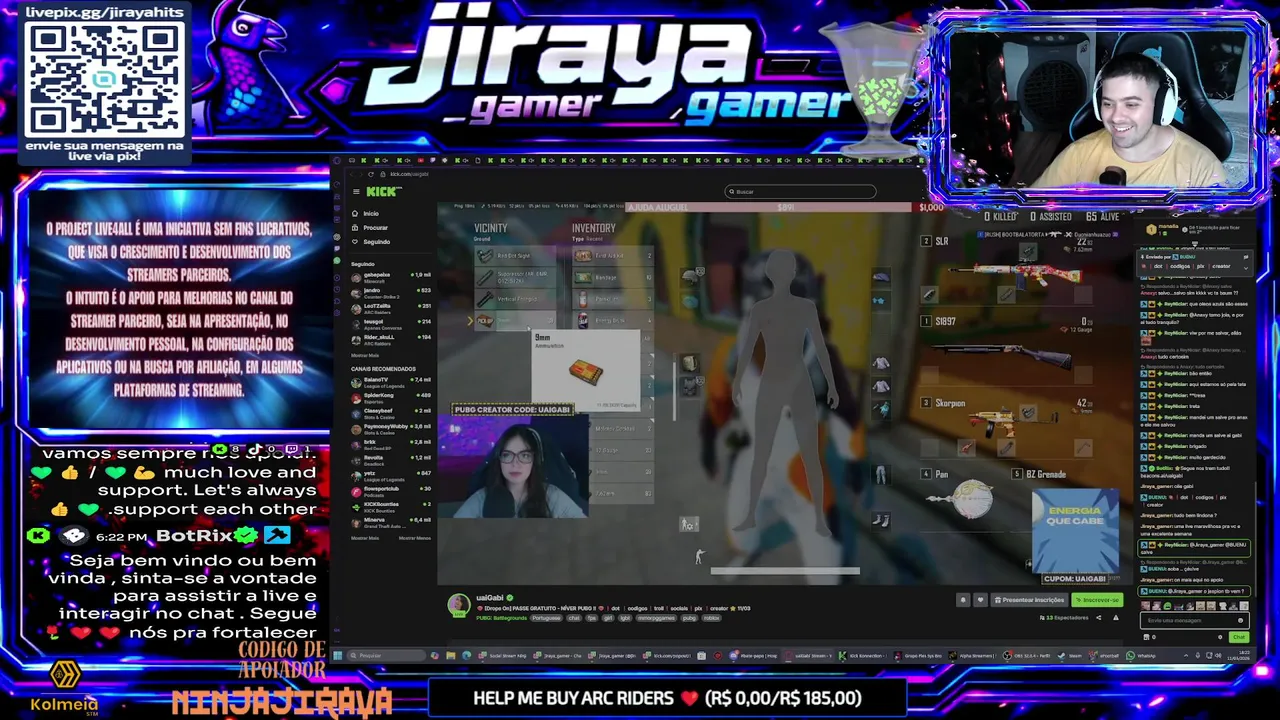Switch to the YouTube browser tab

click(x=421, y=160)
